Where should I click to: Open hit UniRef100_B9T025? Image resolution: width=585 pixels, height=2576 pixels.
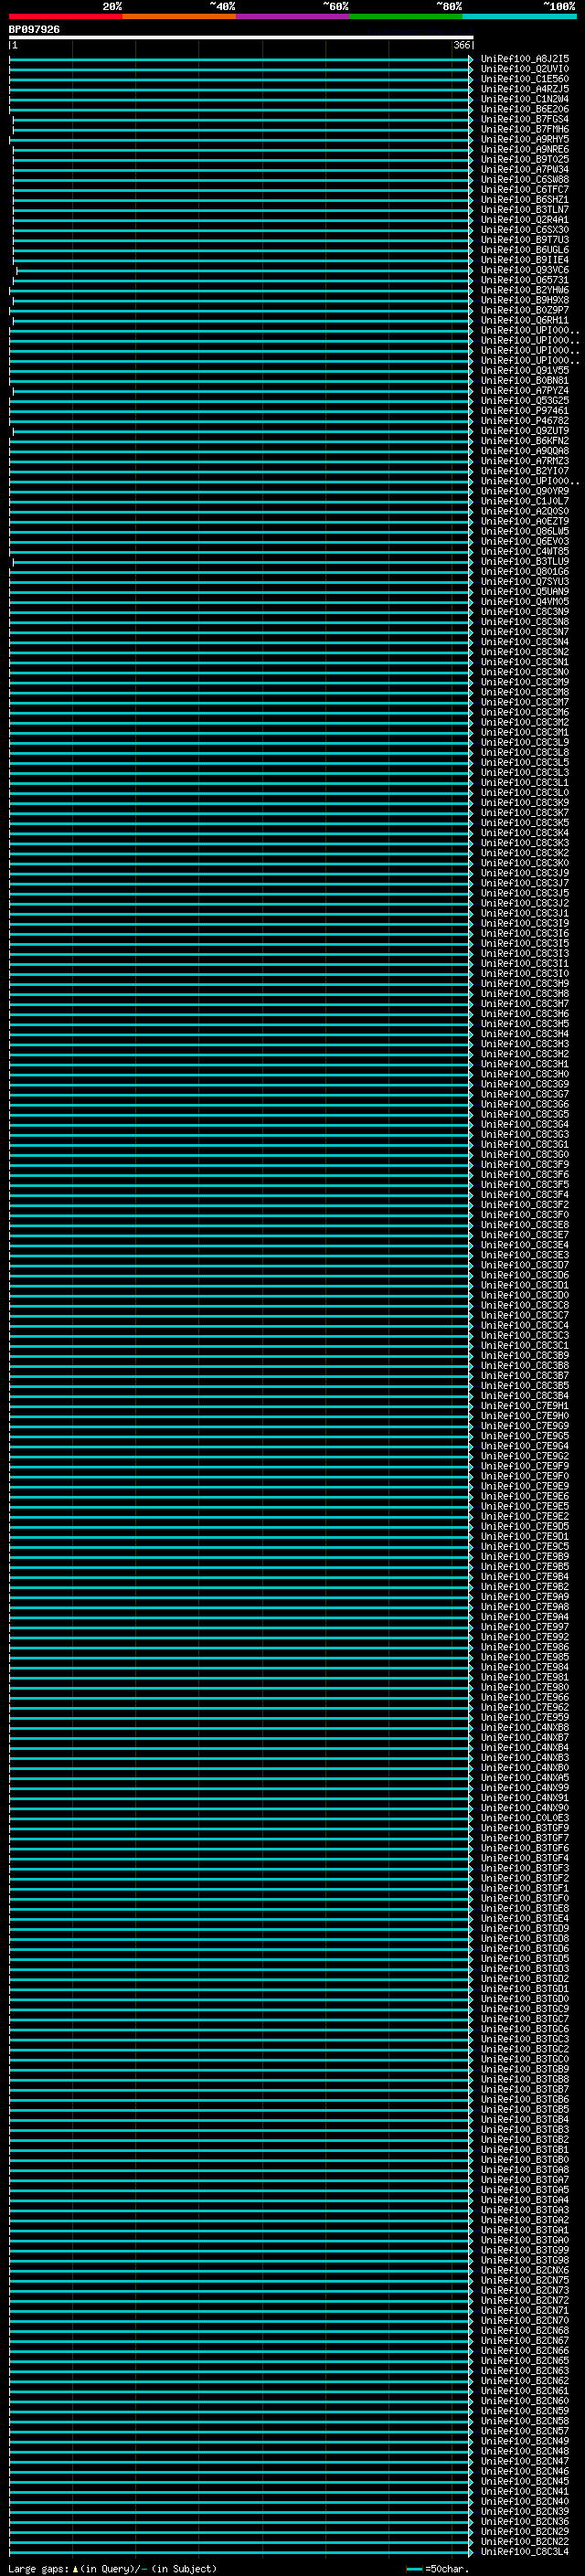click(x=525, y=159)
